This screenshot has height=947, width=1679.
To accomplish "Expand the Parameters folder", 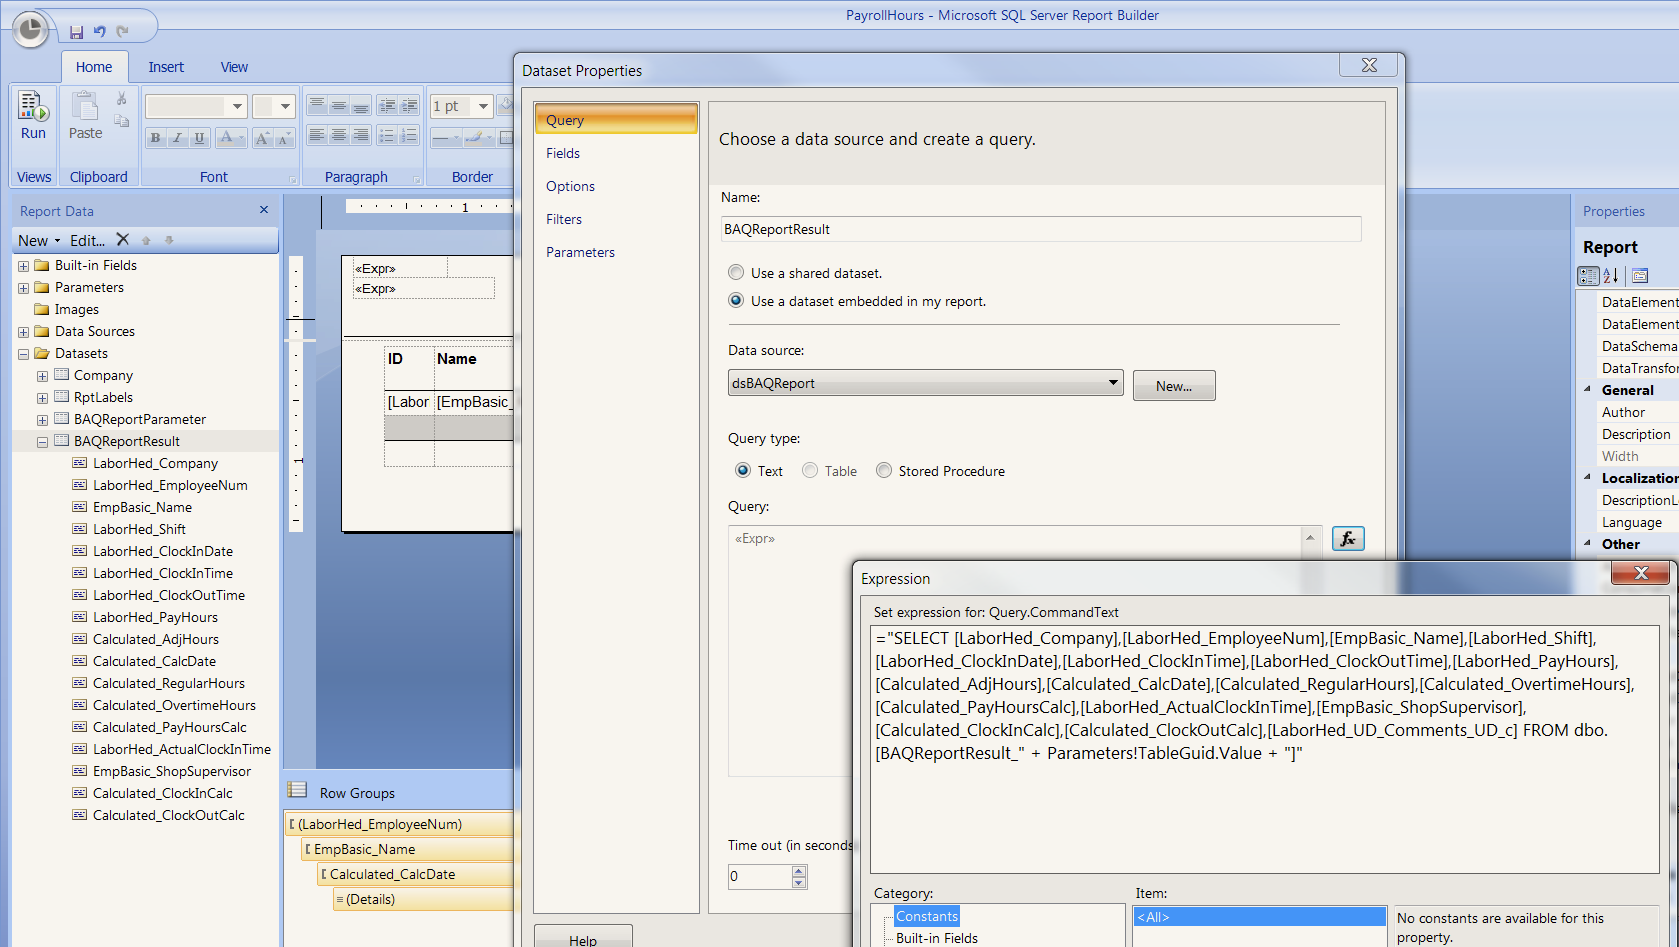I will click(x=23, y=288).
